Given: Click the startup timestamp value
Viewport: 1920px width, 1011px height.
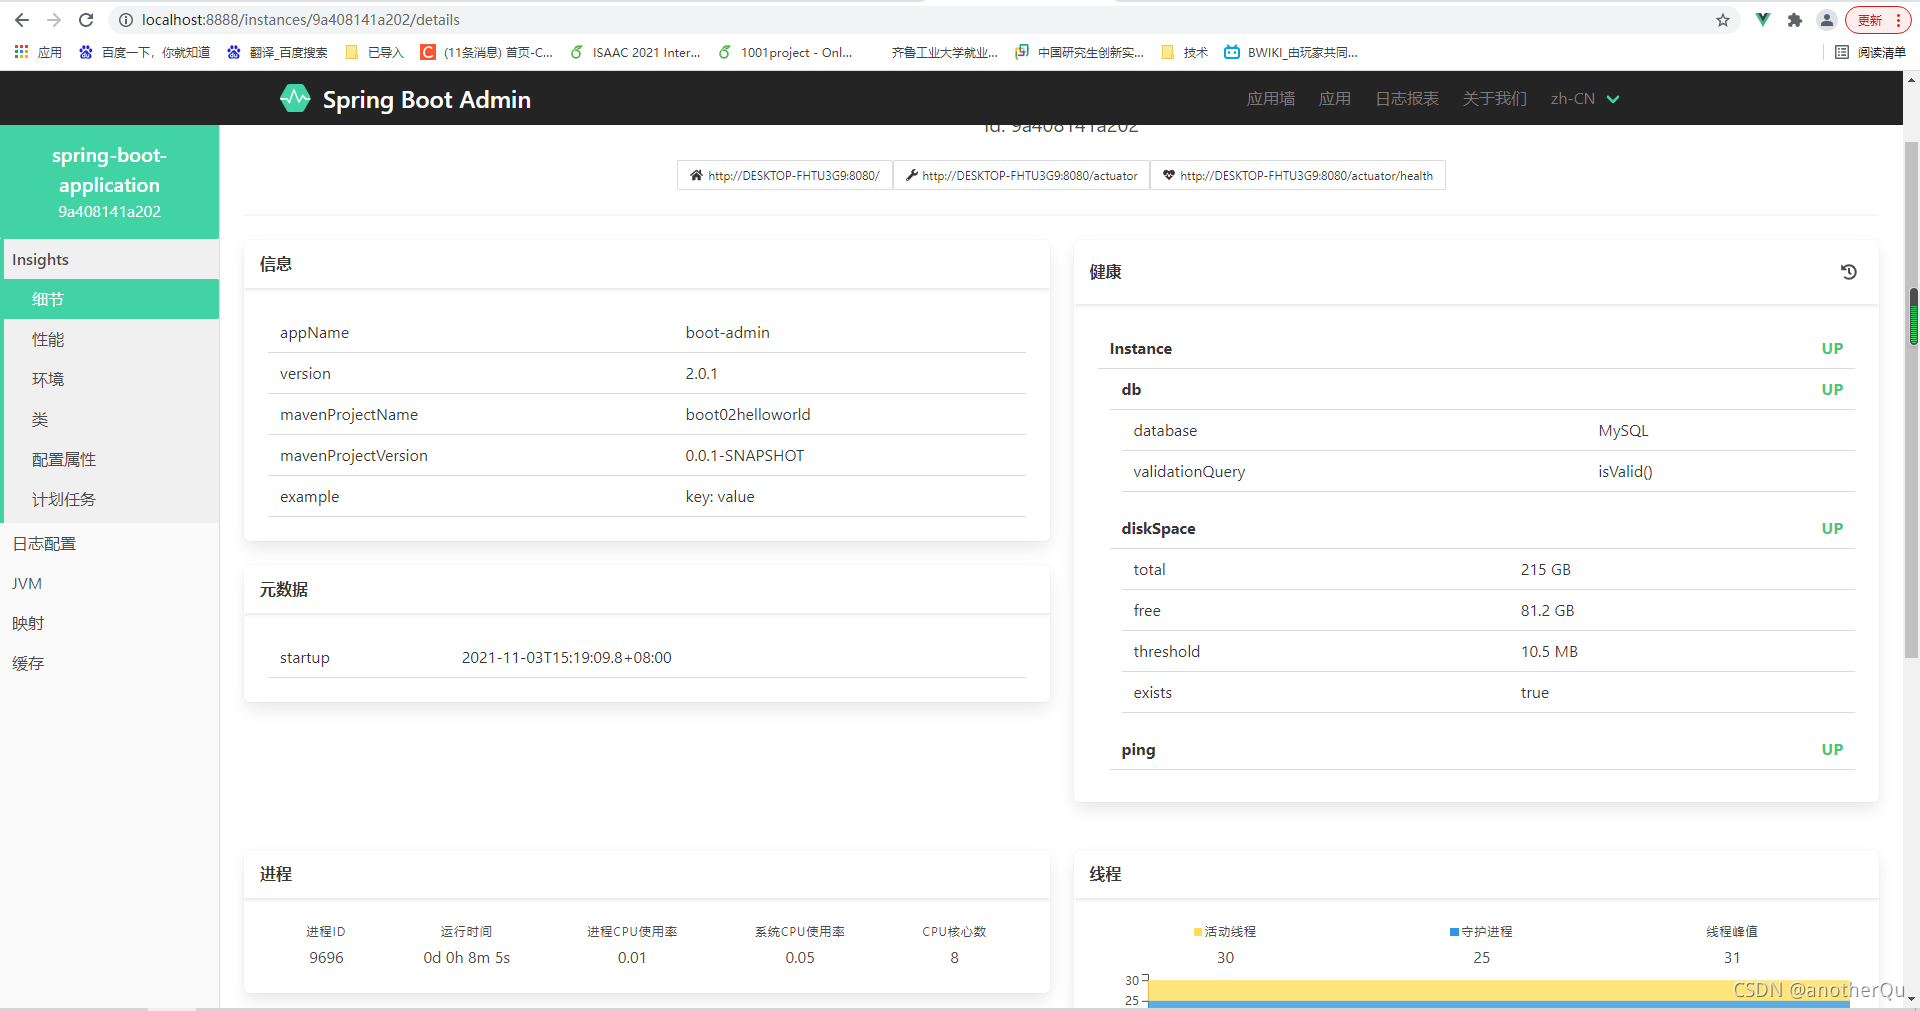Looking at the screenshot, I should (566, 657).
